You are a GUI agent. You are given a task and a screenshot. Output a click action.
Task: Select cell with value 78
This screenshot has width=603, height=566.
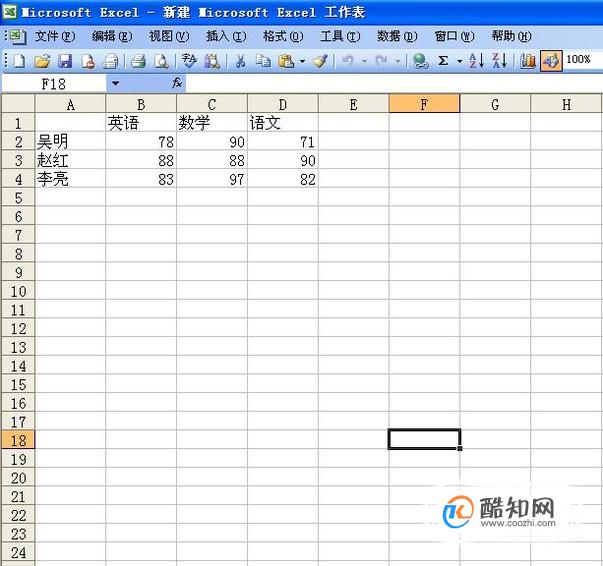[141, 142]
